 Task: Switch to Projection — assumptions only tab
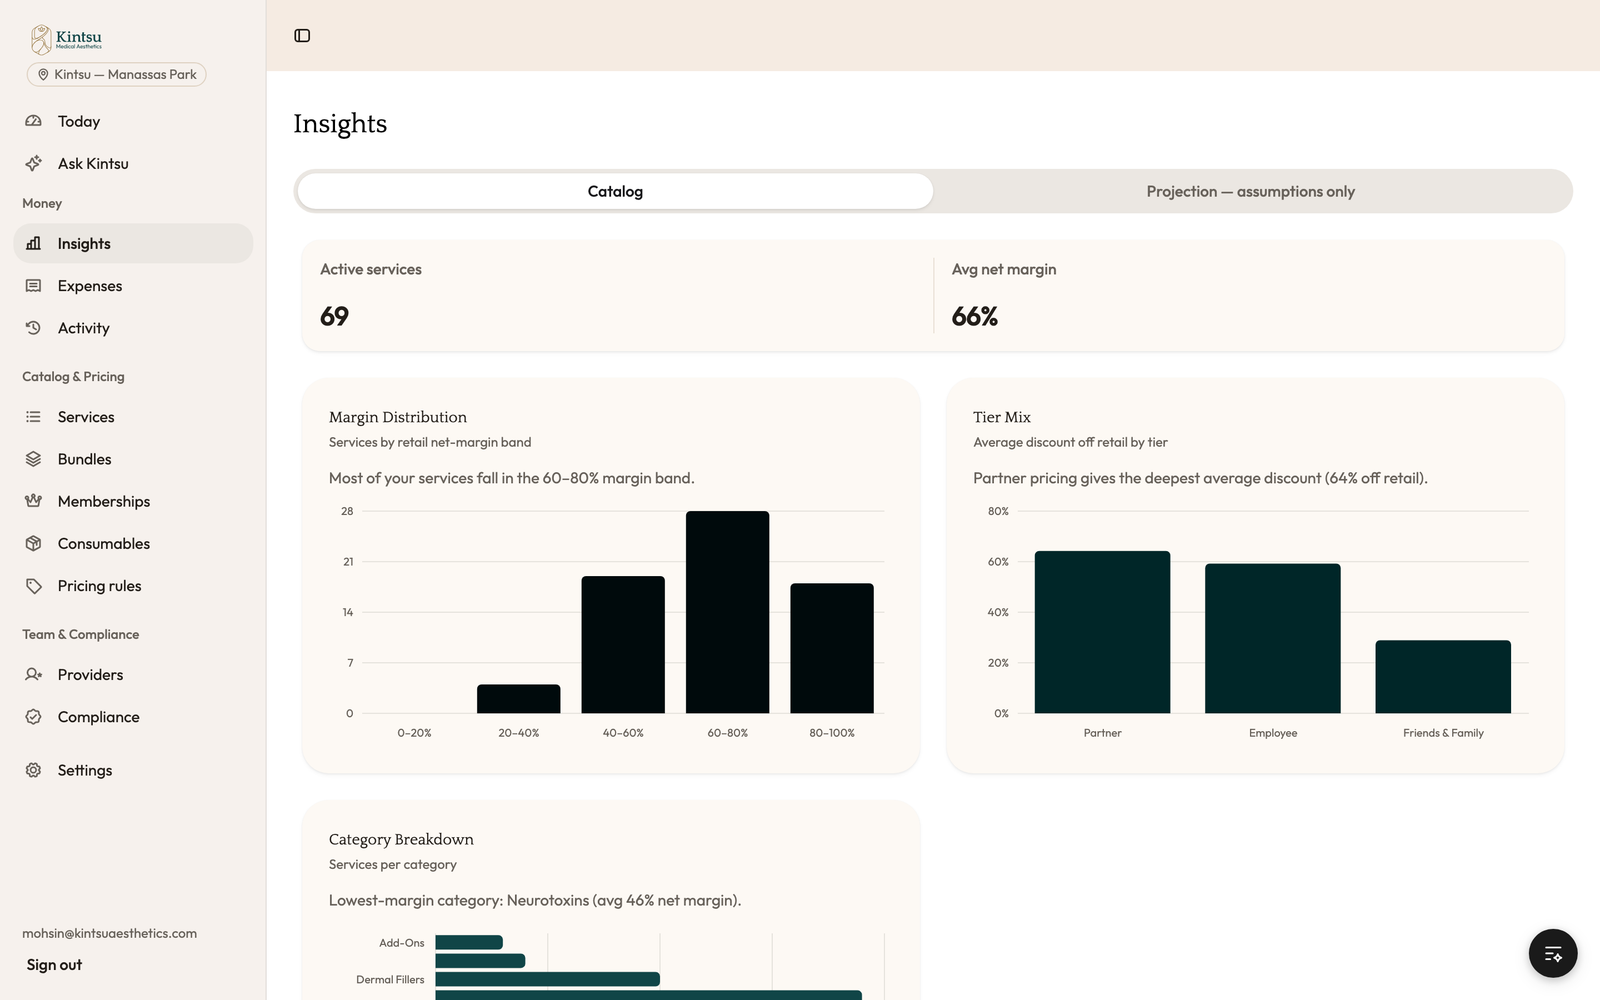point(1250,191)
